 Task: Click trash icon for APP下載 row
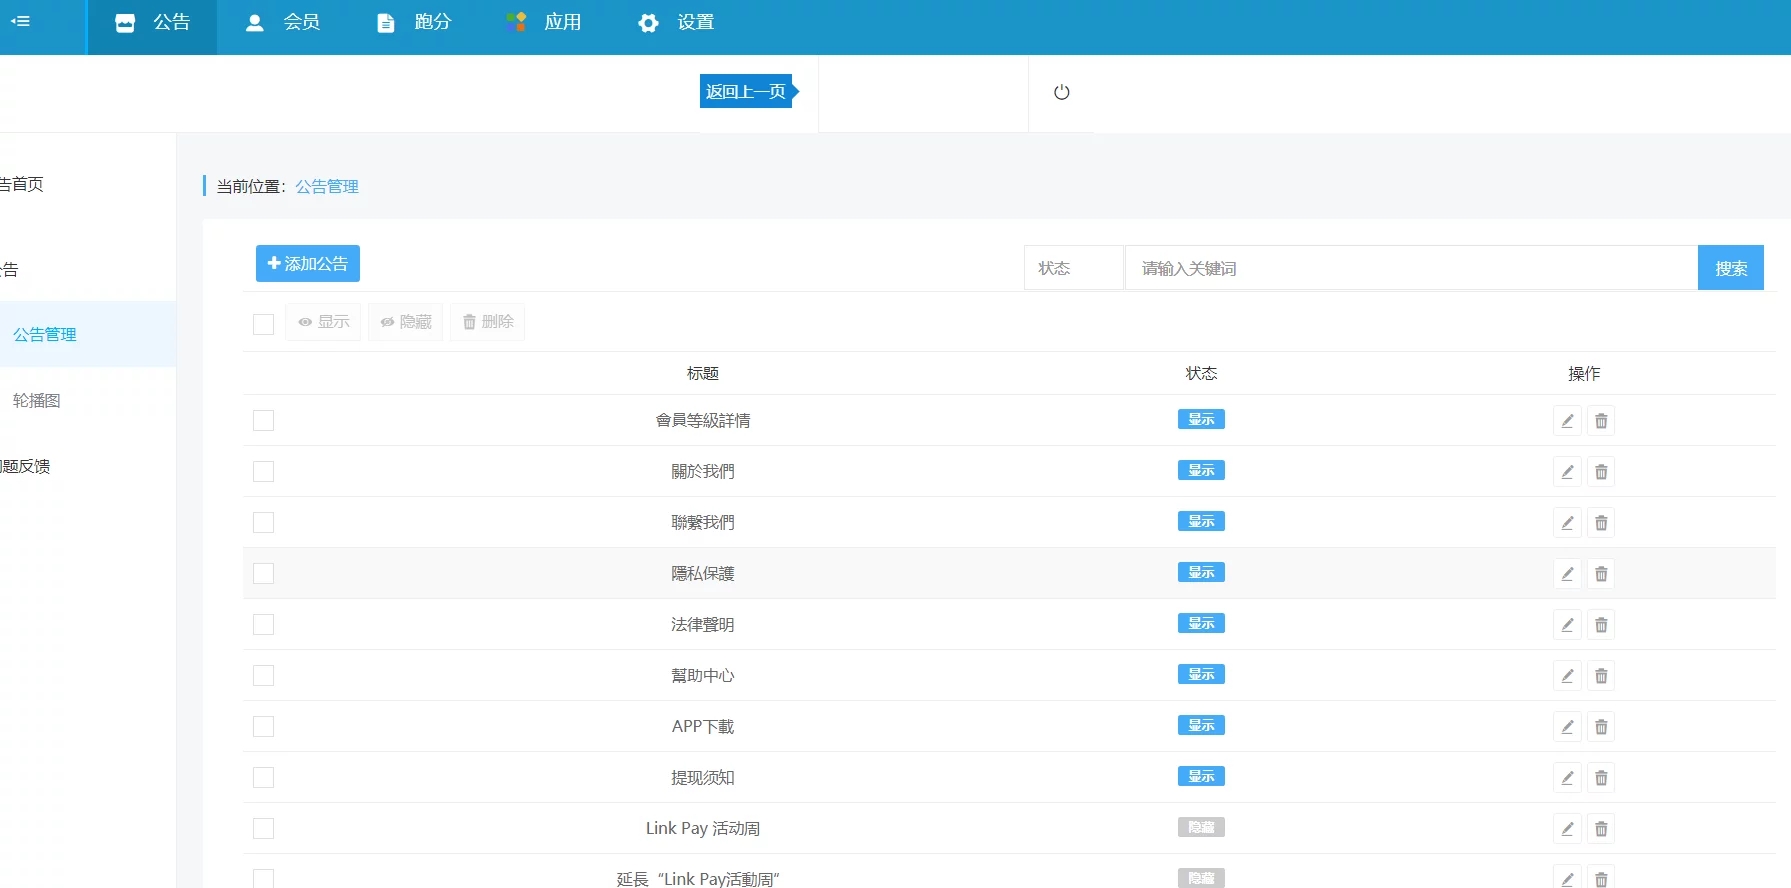coord(1601,727)
